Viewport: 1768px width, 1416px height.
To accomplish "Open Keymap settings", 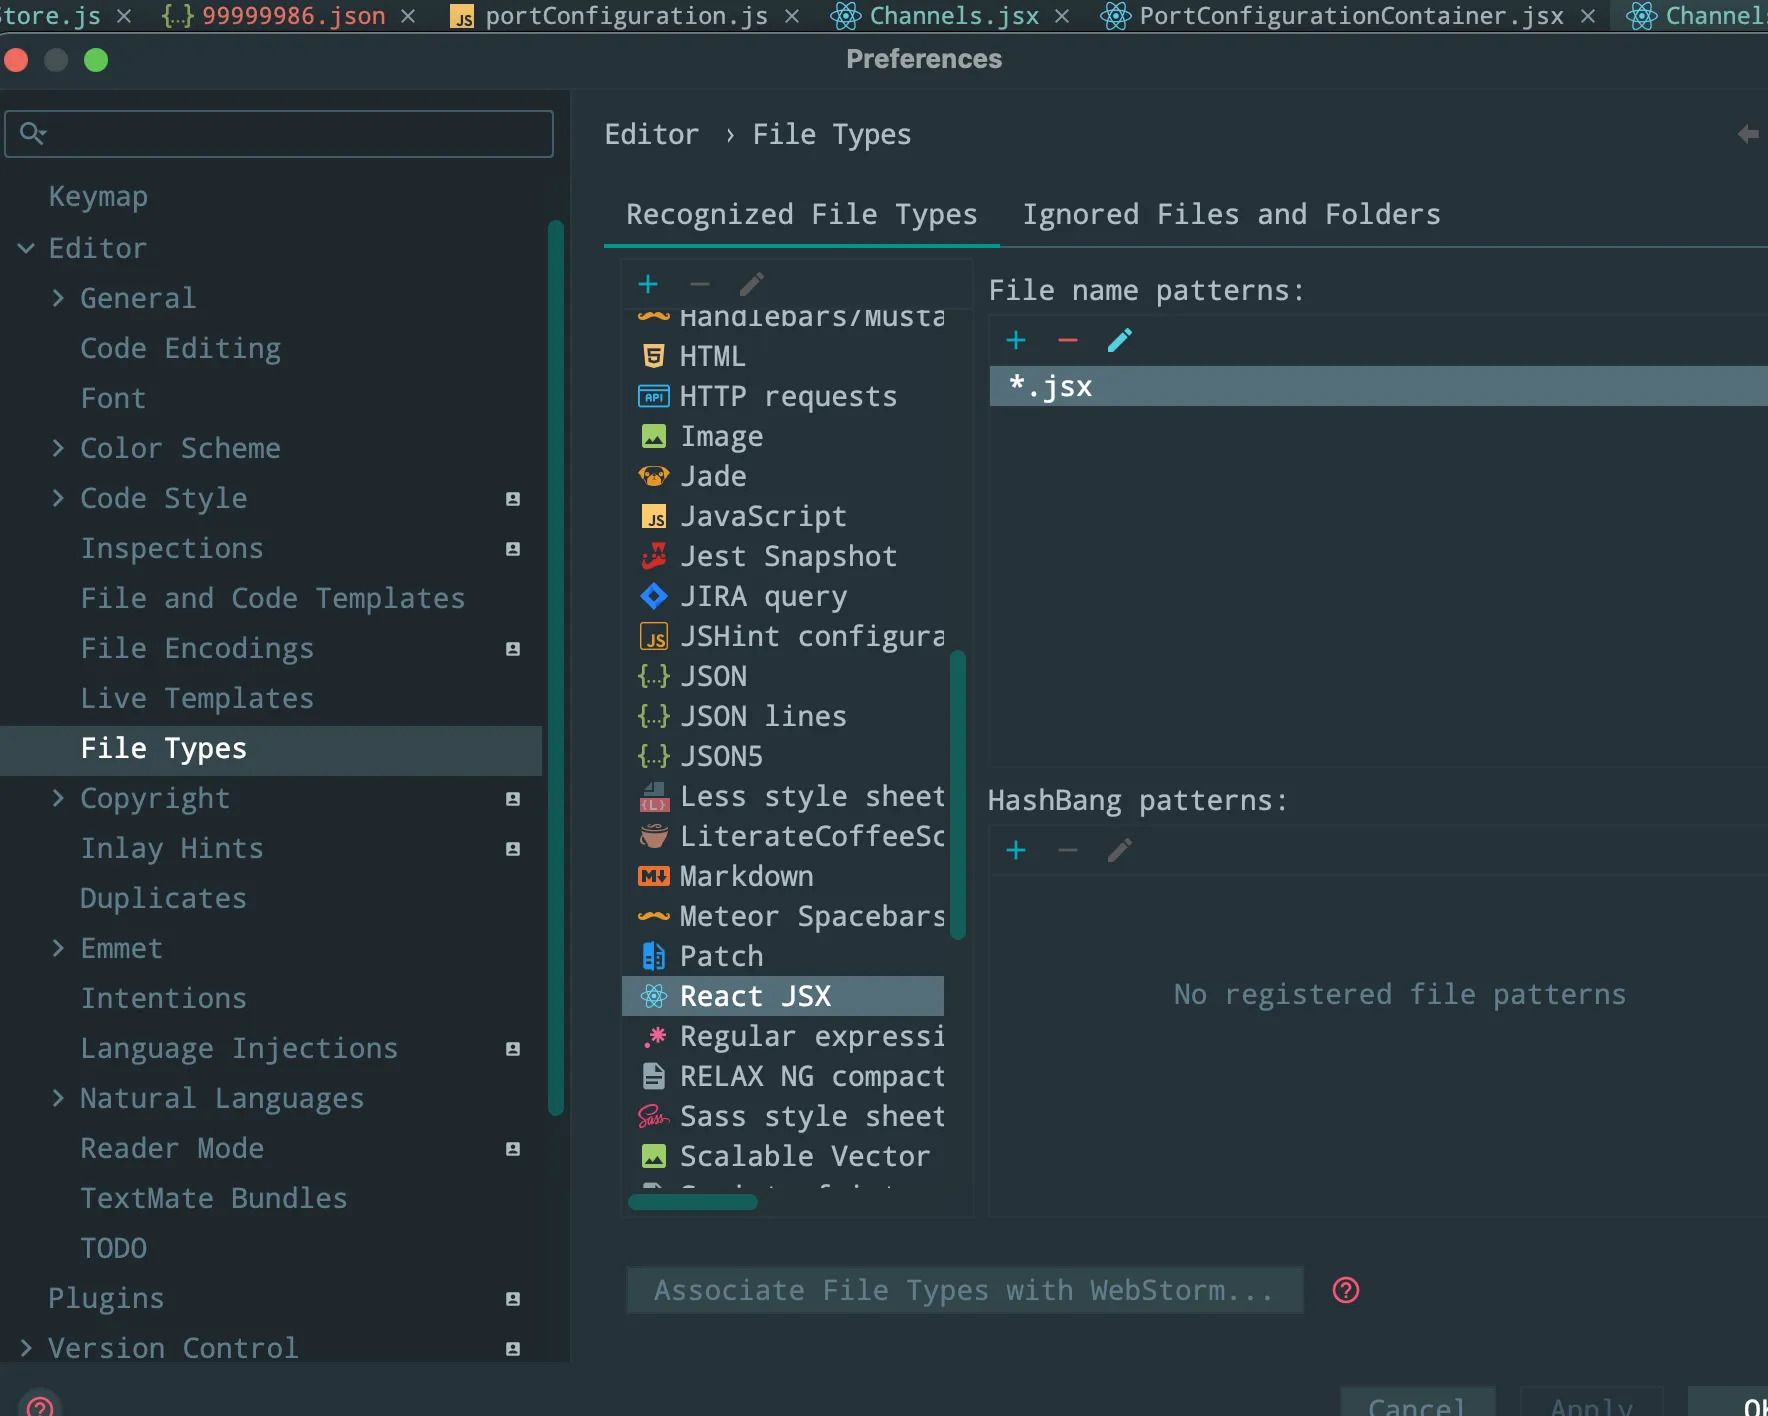I will tap(98, 197).
